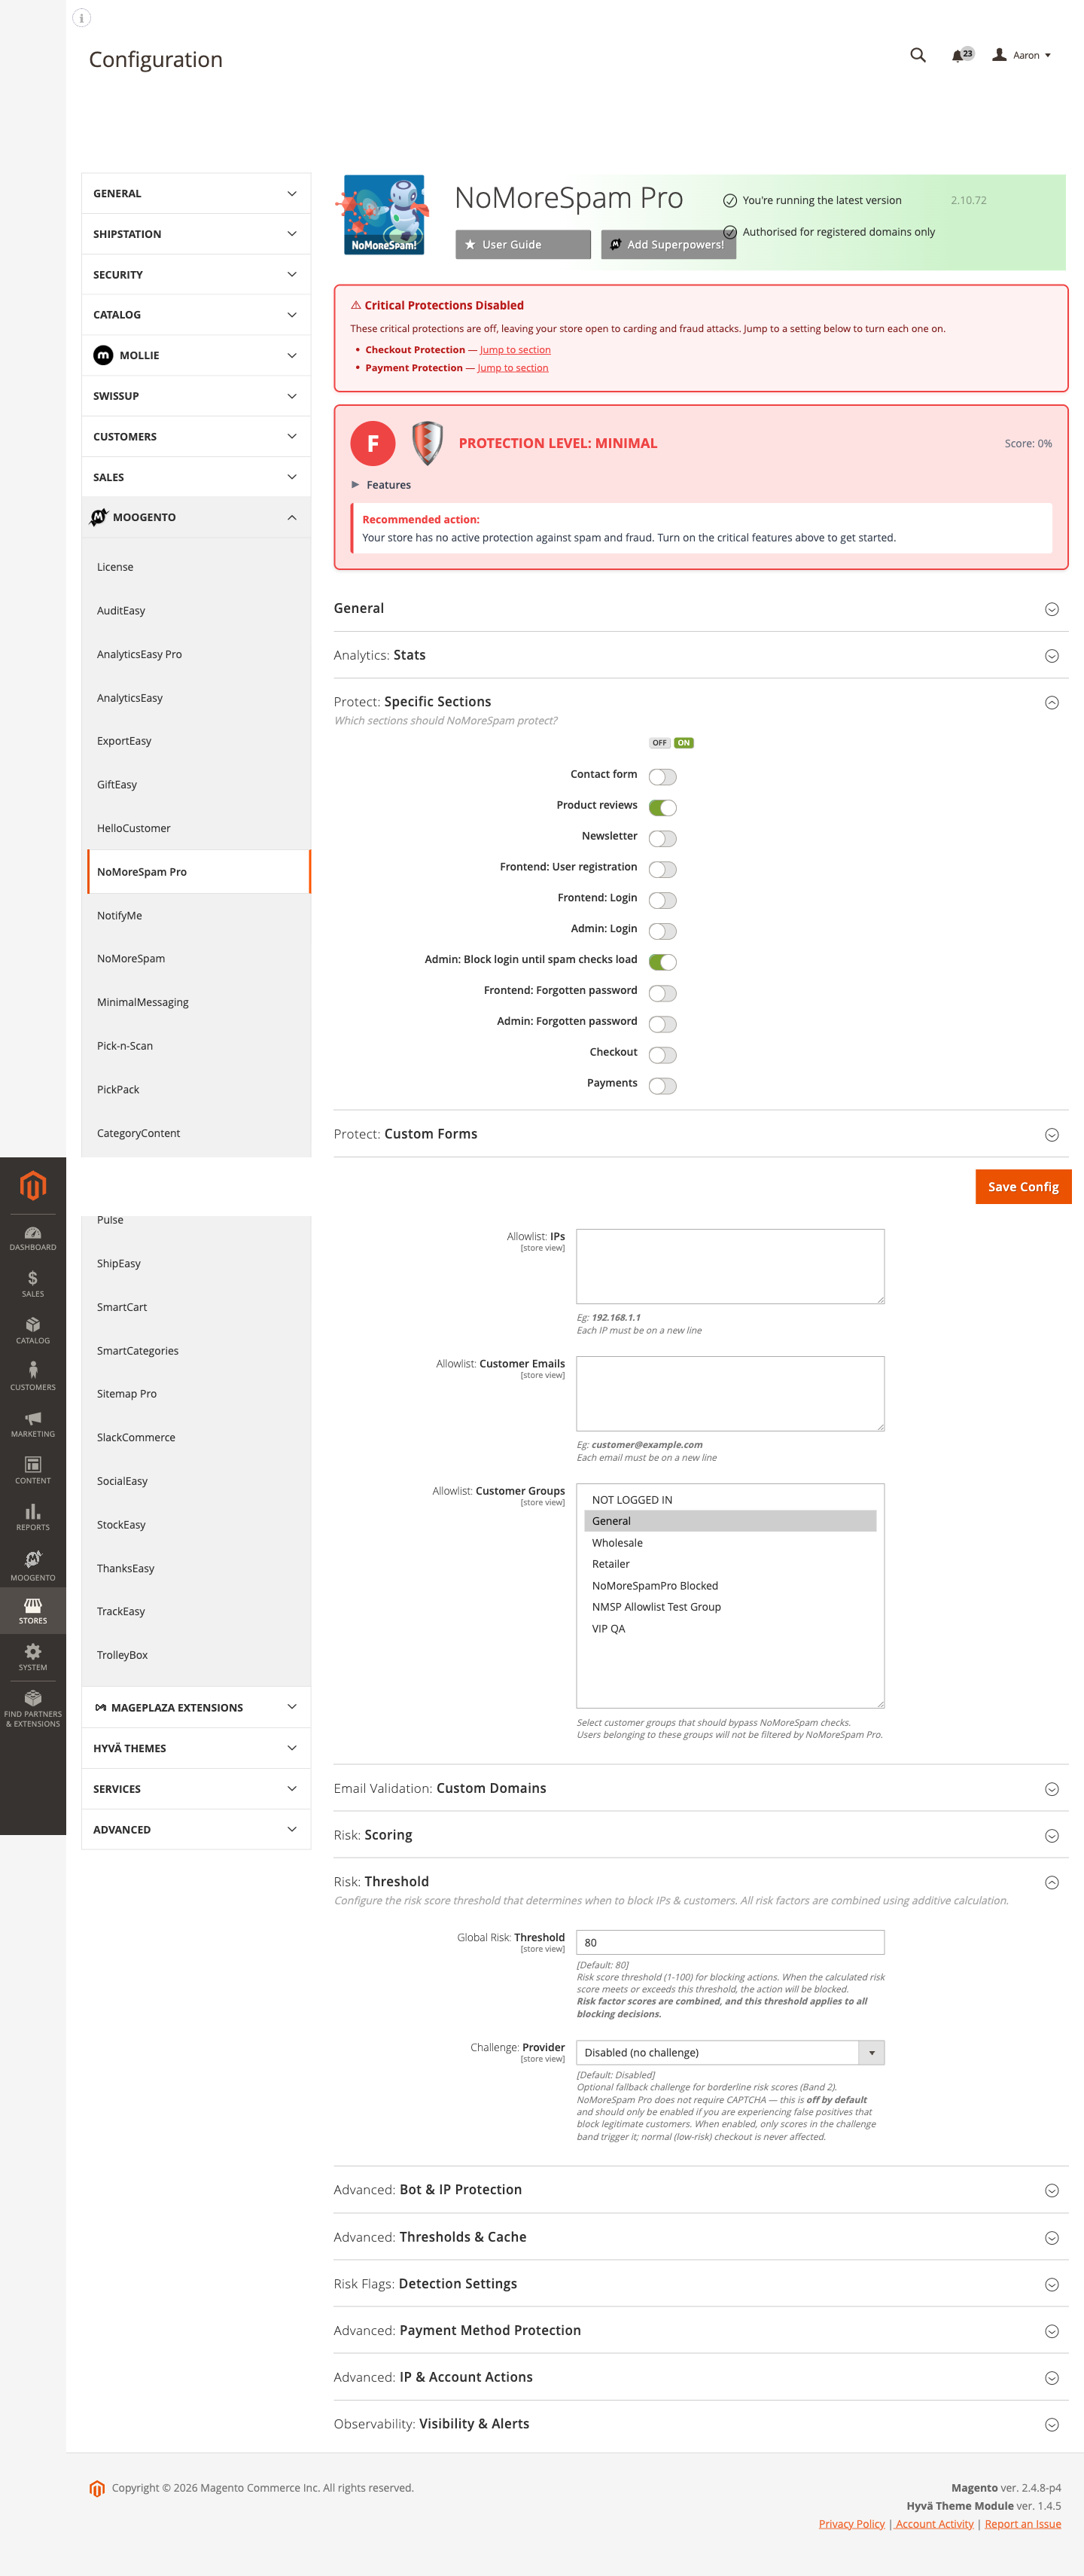Expand Risk: Scoring section
The image size is (1084, 2576).
pyautogui.click(x=700, y=1835)
